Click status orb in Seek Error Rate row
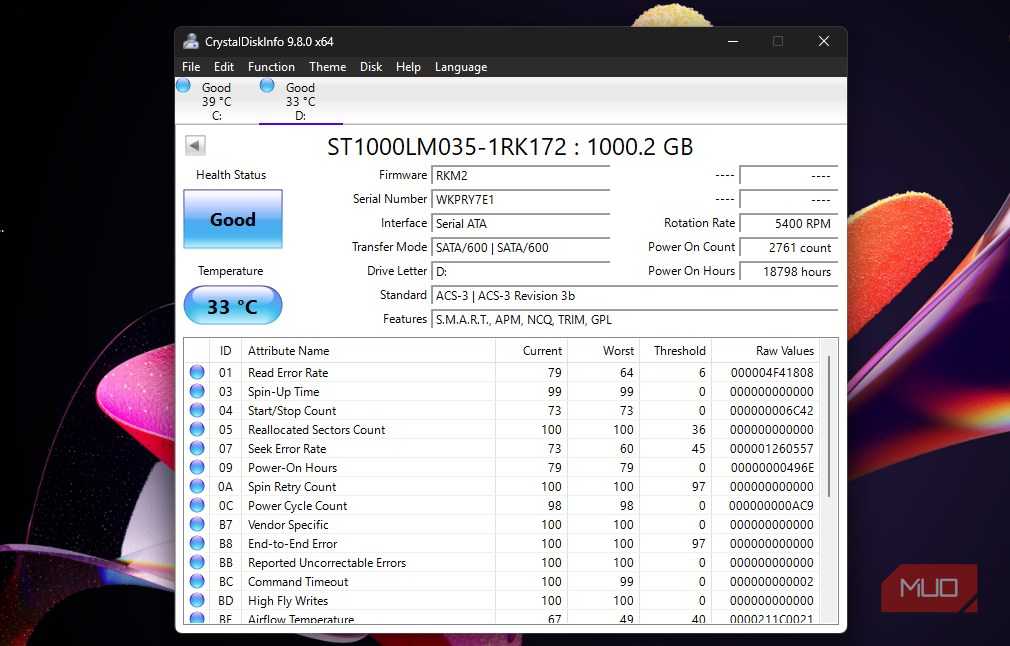 [x=197, y=448]
